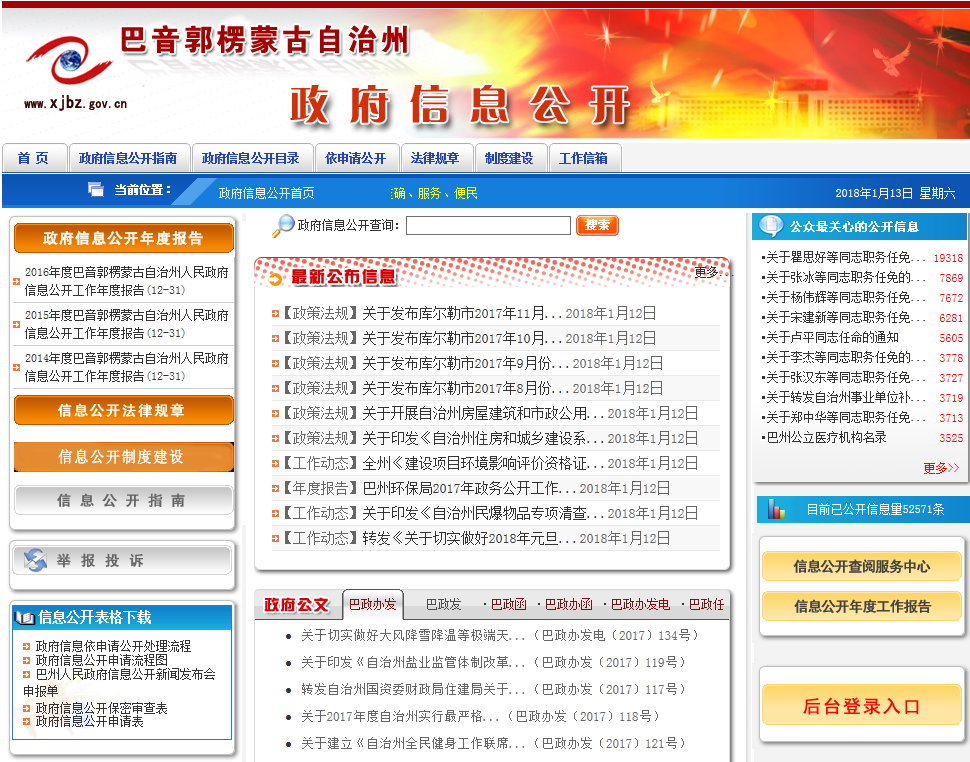Switch to the 法律规章 navigation tab
Screen dimensions: 970x762
click(x=435, y=158)
